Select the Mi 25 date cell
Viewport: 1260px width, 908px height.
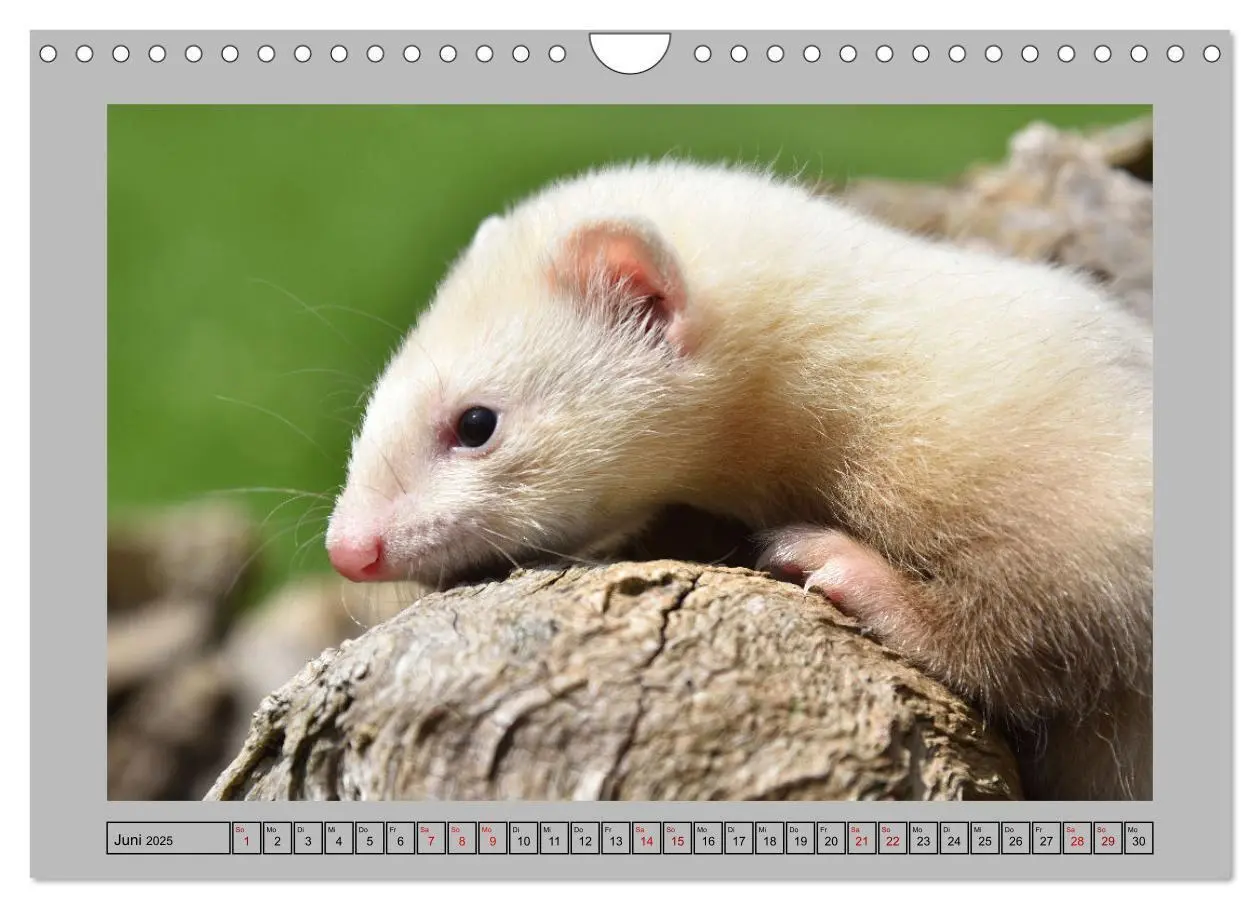point(985,838)
